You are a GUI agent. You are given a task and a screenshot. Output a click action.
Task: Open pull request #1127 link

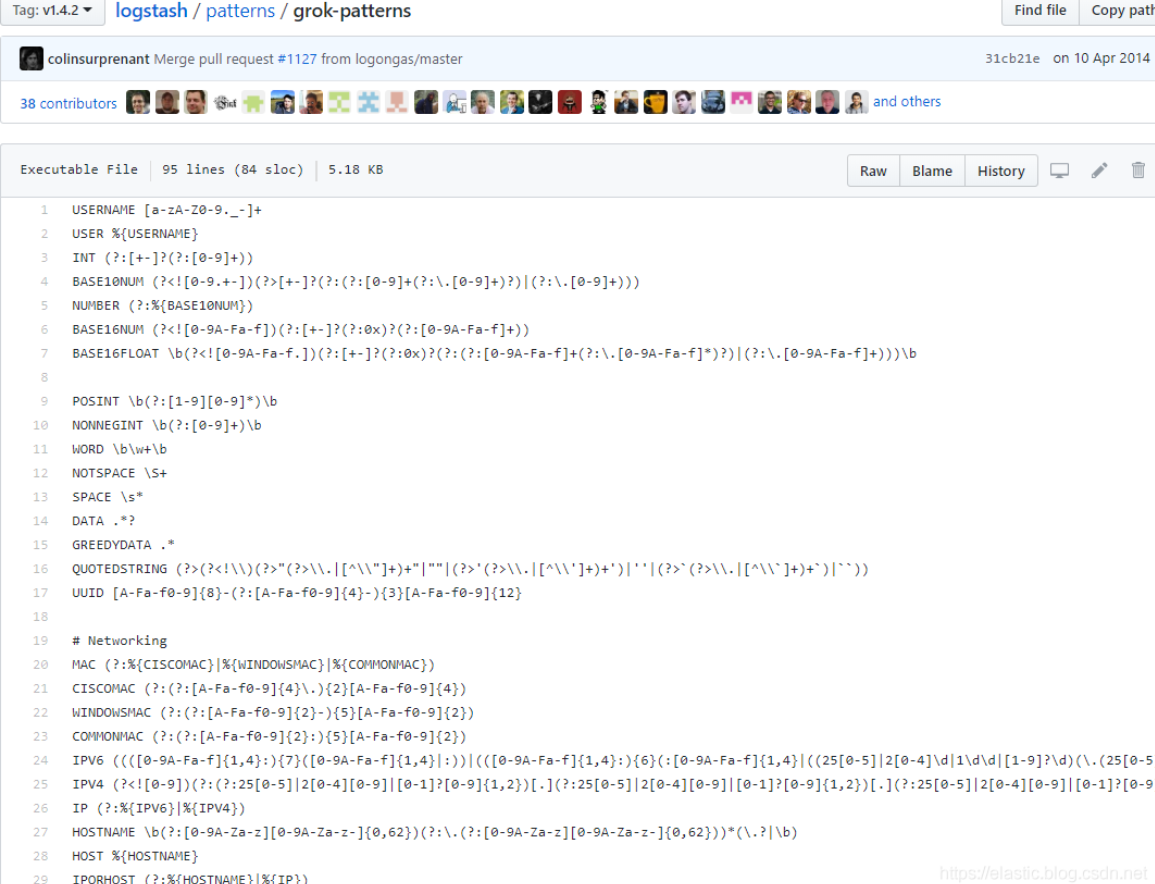[x=297, y=59]
